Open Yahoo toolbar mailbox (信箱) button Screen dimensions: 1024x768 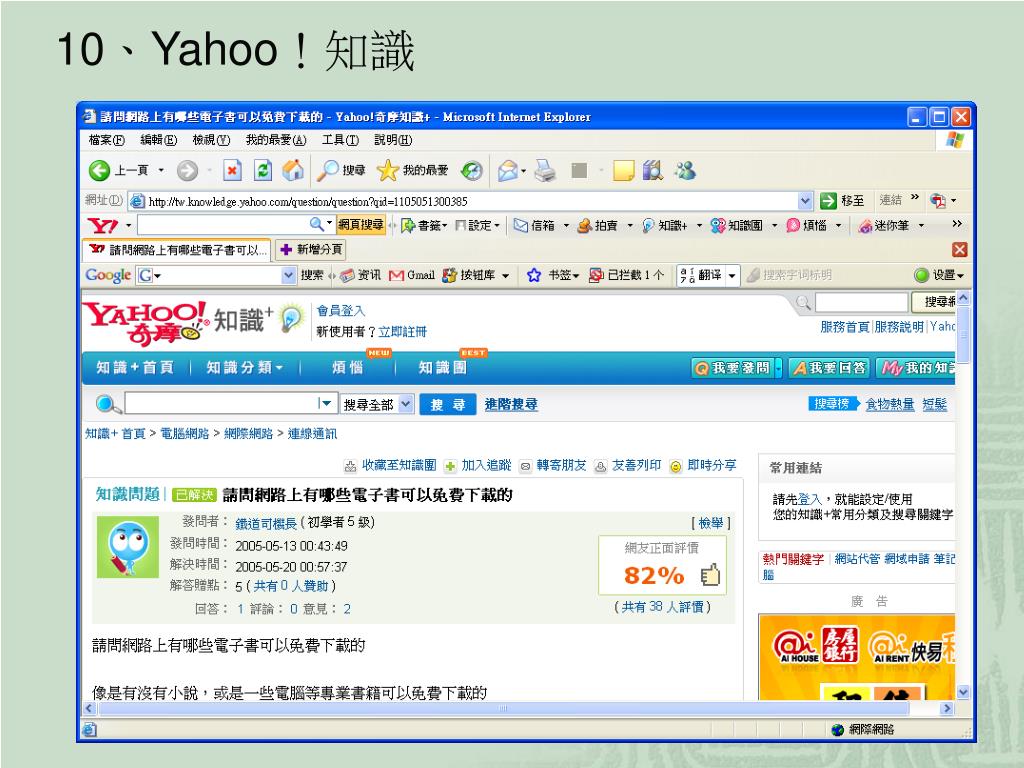click(x=535, y=225)
